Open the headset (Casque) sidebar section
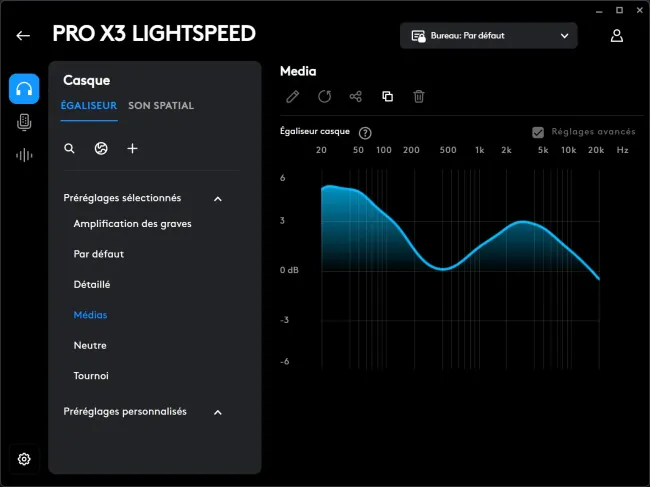The width and height of the screenshot is (650, 487). pyautogui.click(x=24, y=89)
